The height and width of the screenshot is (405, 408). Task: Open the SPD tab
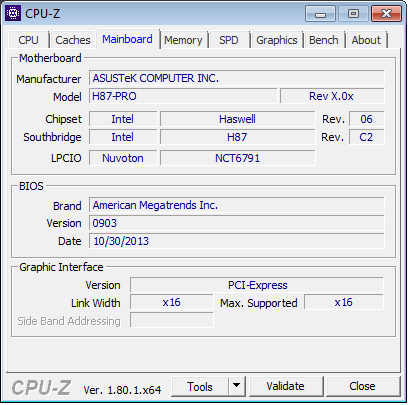click(x=229, y=40)
